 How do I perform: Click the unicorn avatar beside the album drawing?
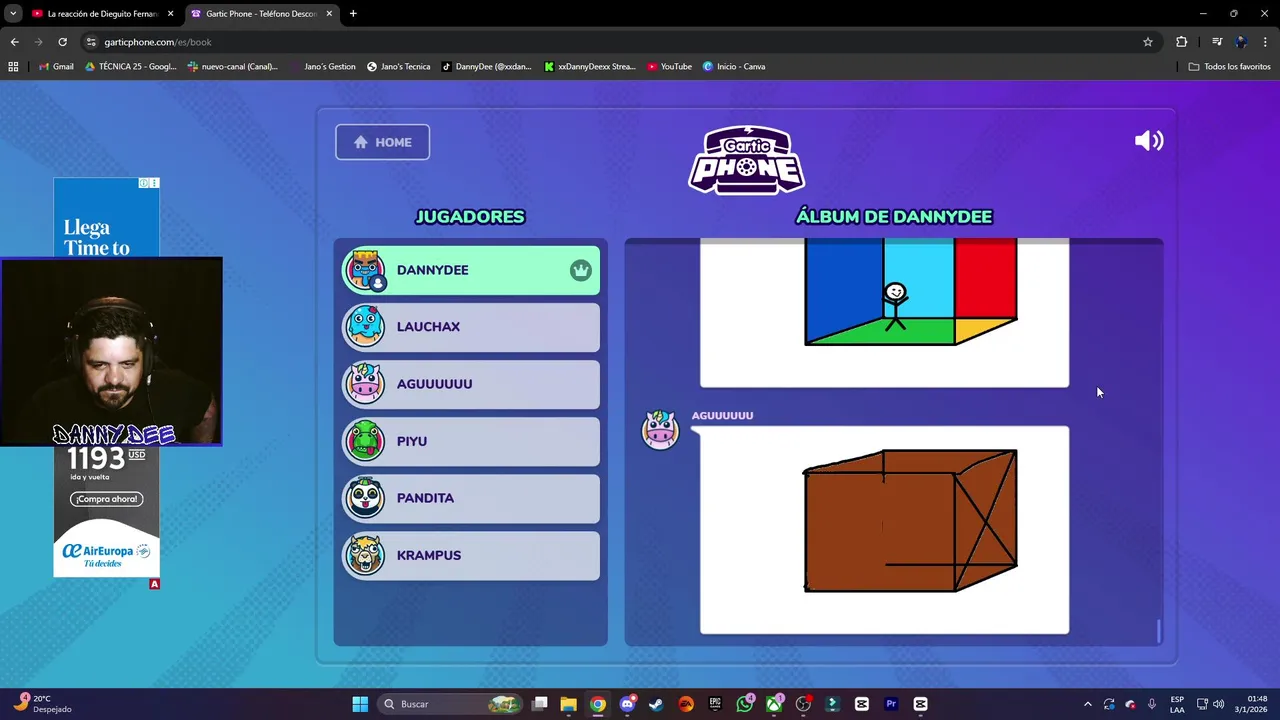point(660,430)
